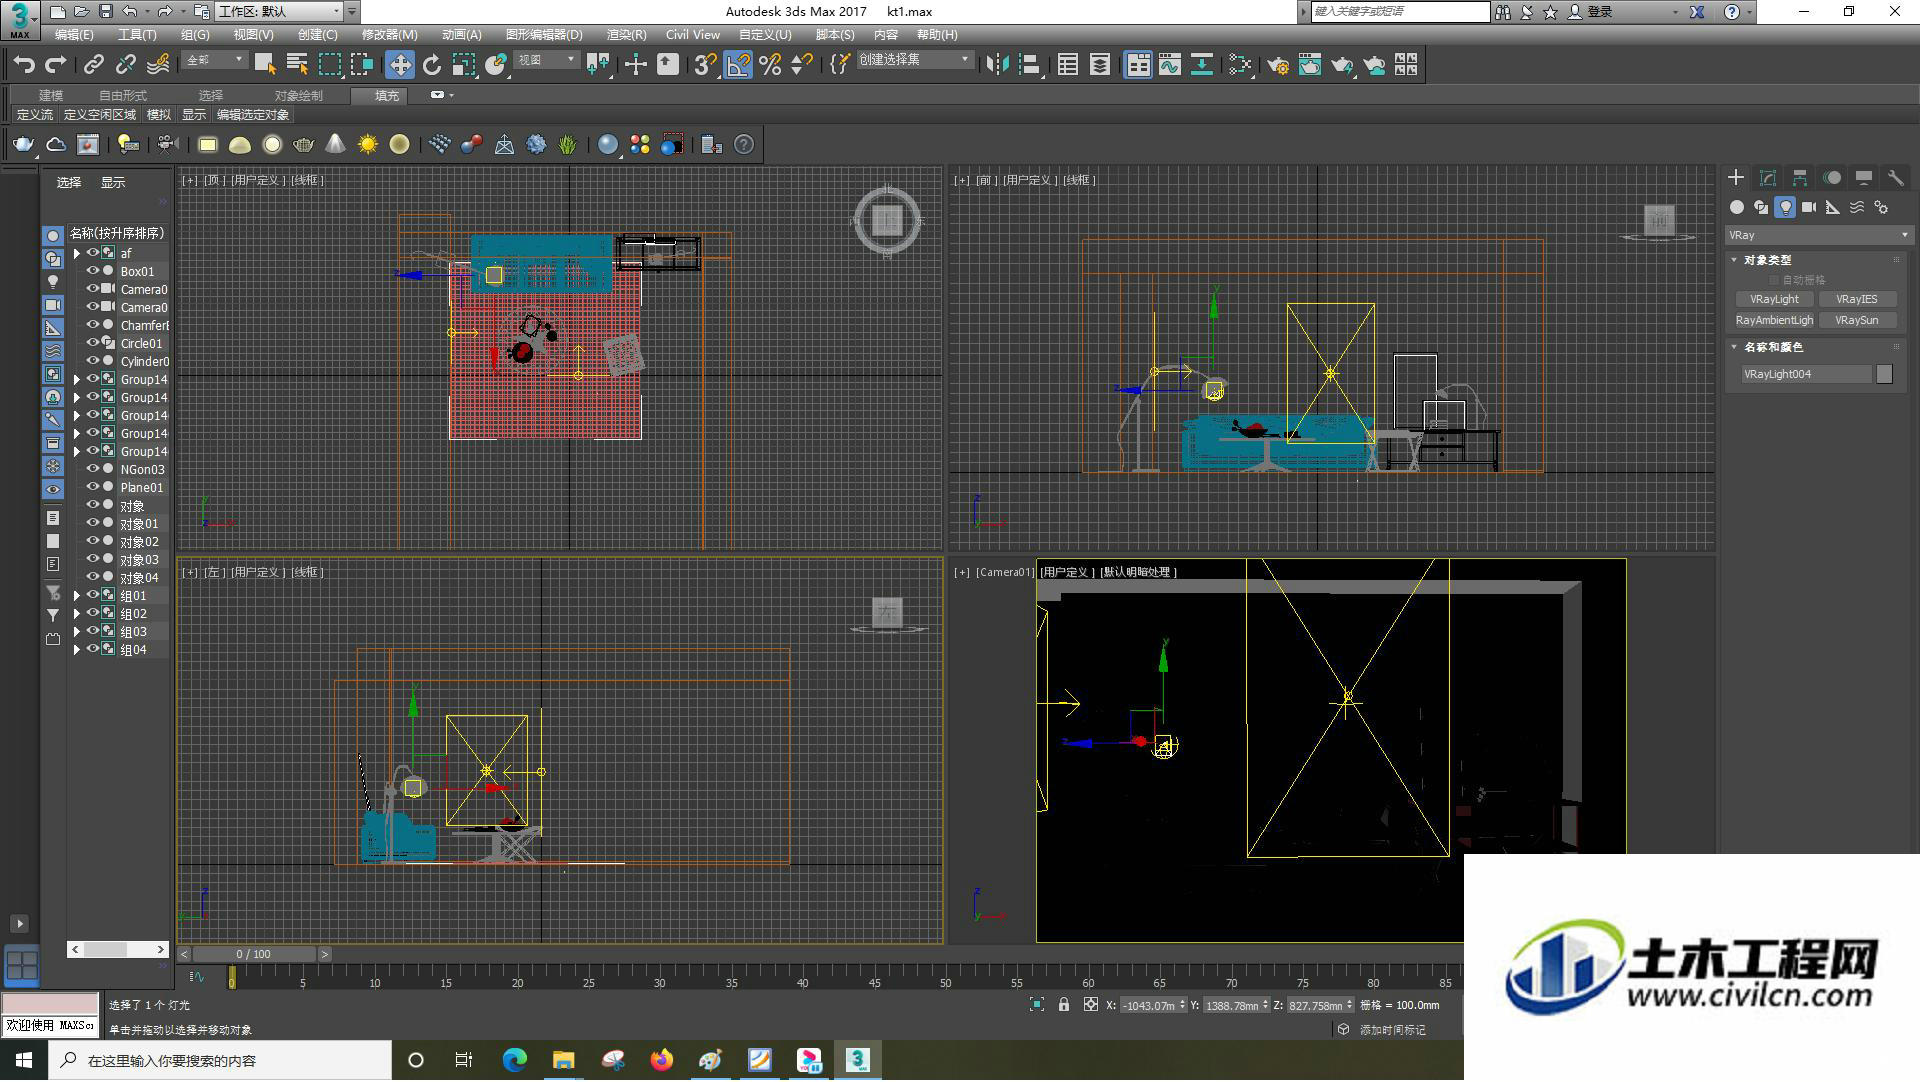Select the Geometry category sphere icon

pyautogui.click(x=1737, y=207)
